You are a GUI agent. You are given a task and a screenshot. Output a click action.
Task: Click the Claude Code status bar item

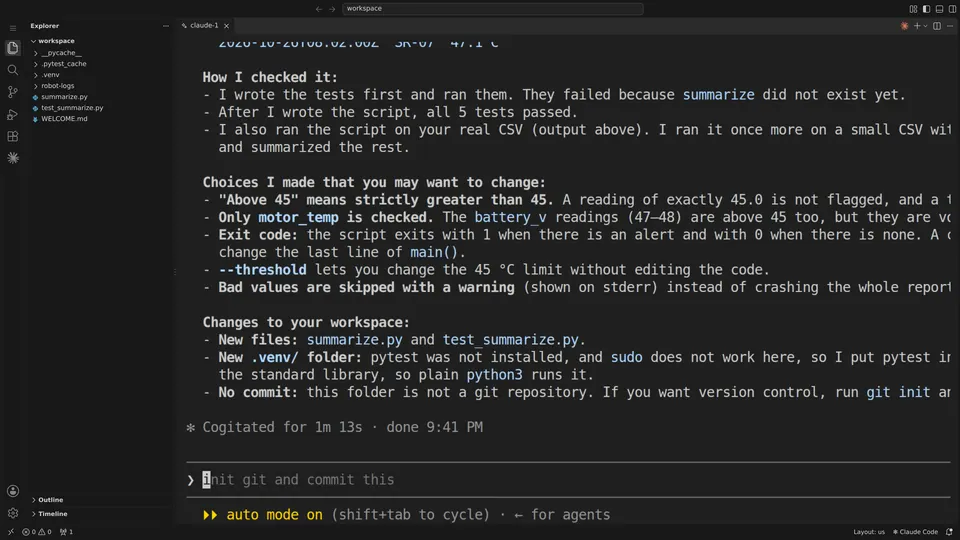[915, 532]
